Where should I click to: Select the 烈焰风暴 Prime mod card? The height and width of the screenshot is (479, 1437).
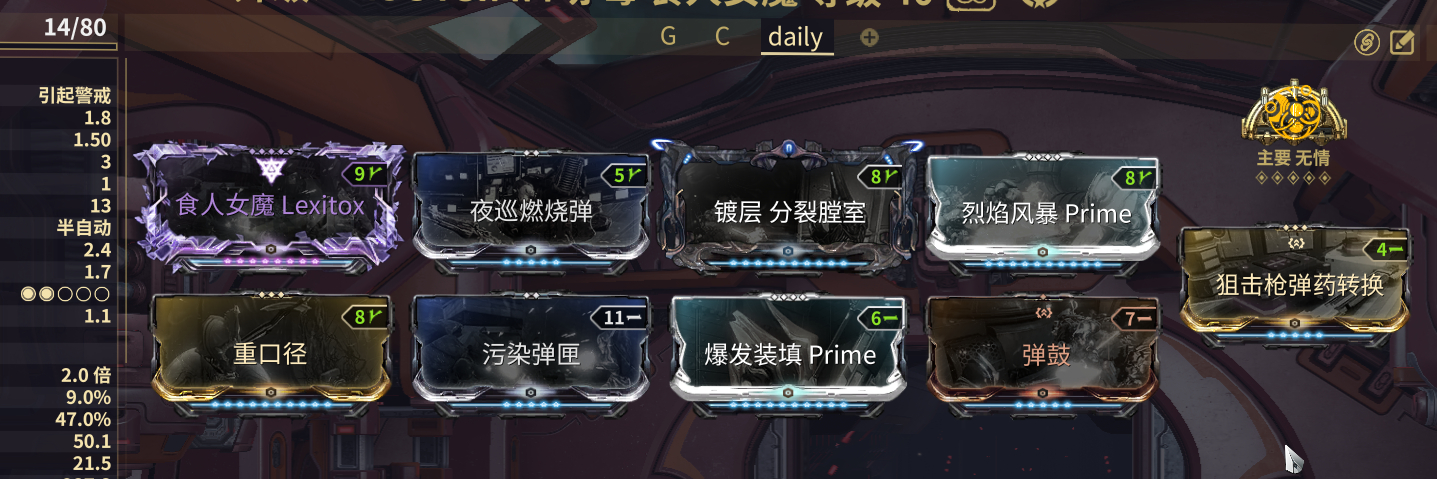pos(1046,212)
